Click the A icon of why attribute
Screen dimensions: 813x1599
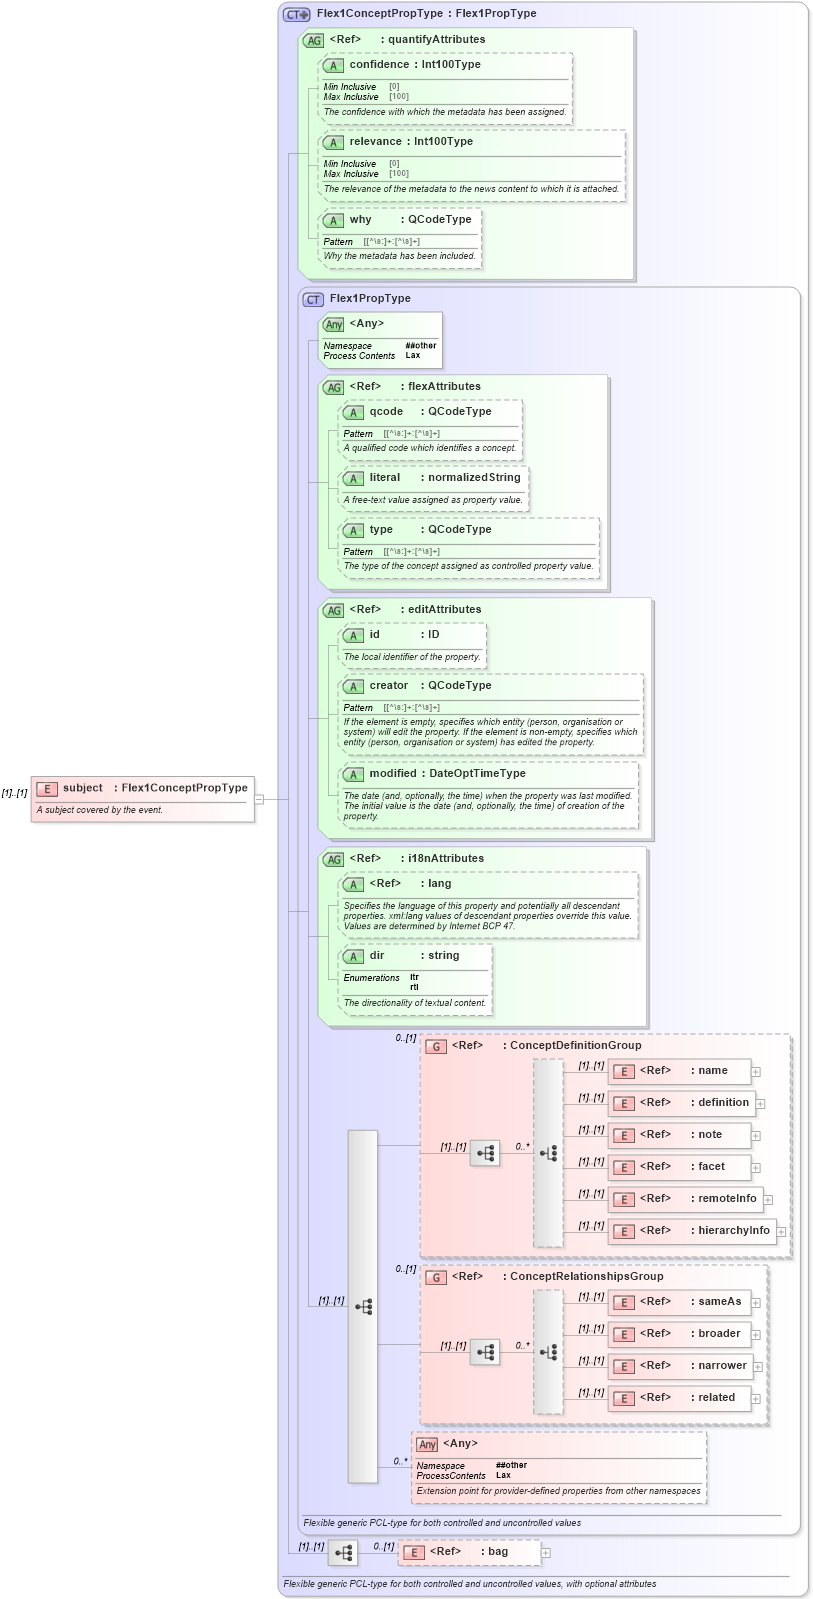click(x=333, y=220)
